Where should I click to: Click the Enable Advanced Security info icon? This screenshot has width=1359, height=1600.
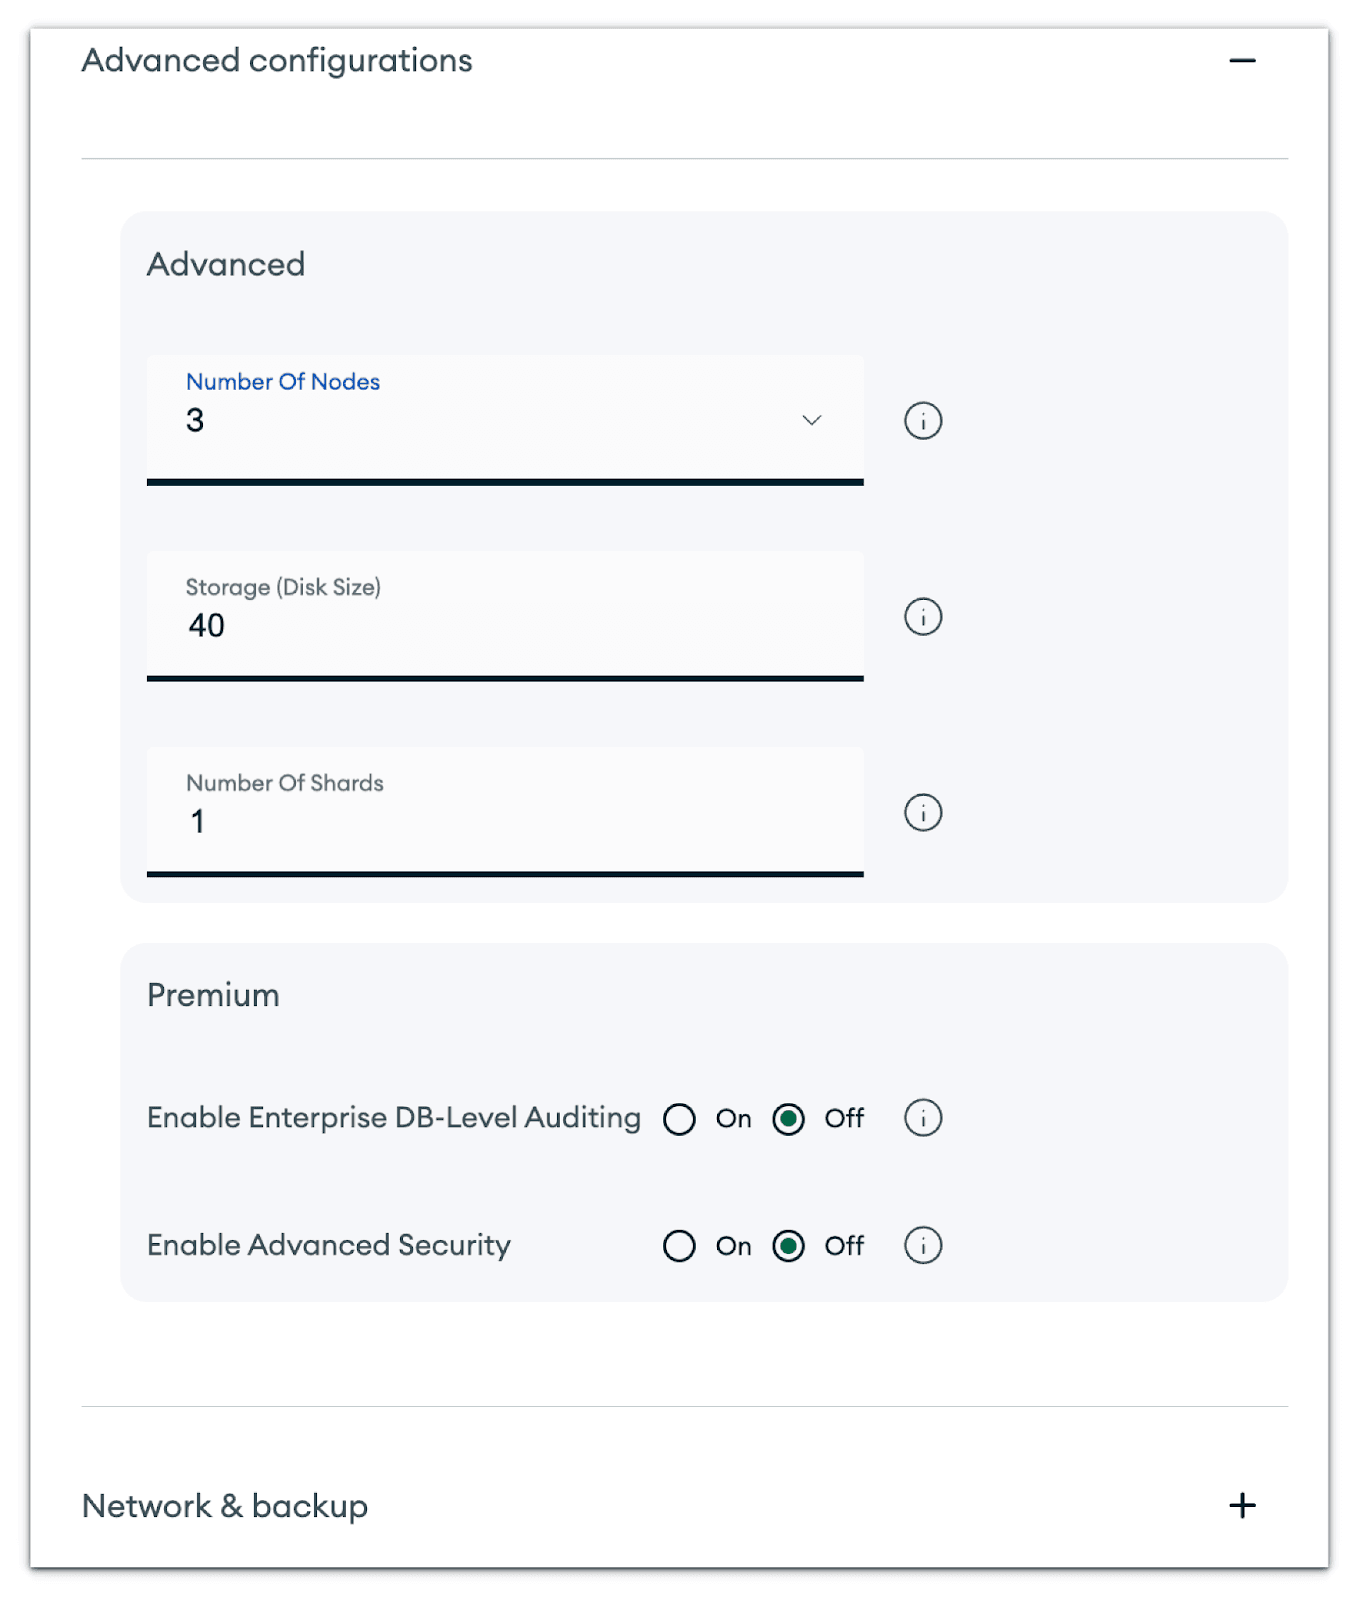coord(921,1246)
